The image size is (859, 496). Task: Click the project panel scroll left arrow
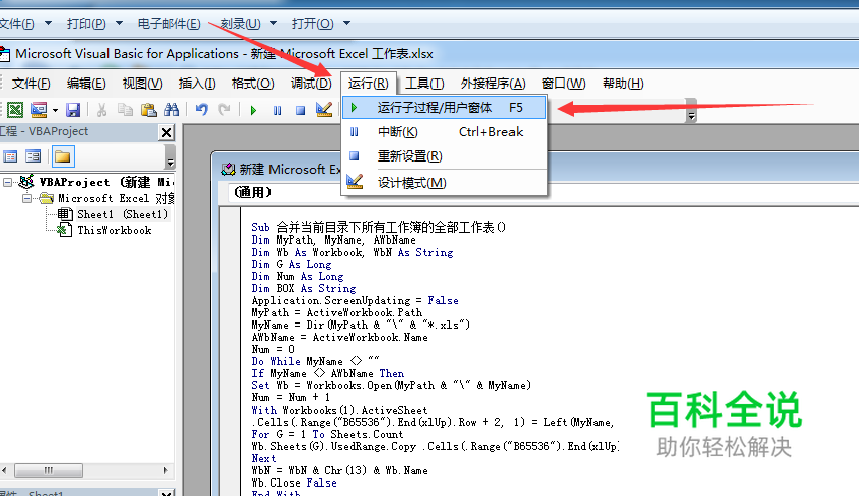(x=4, y=470)
